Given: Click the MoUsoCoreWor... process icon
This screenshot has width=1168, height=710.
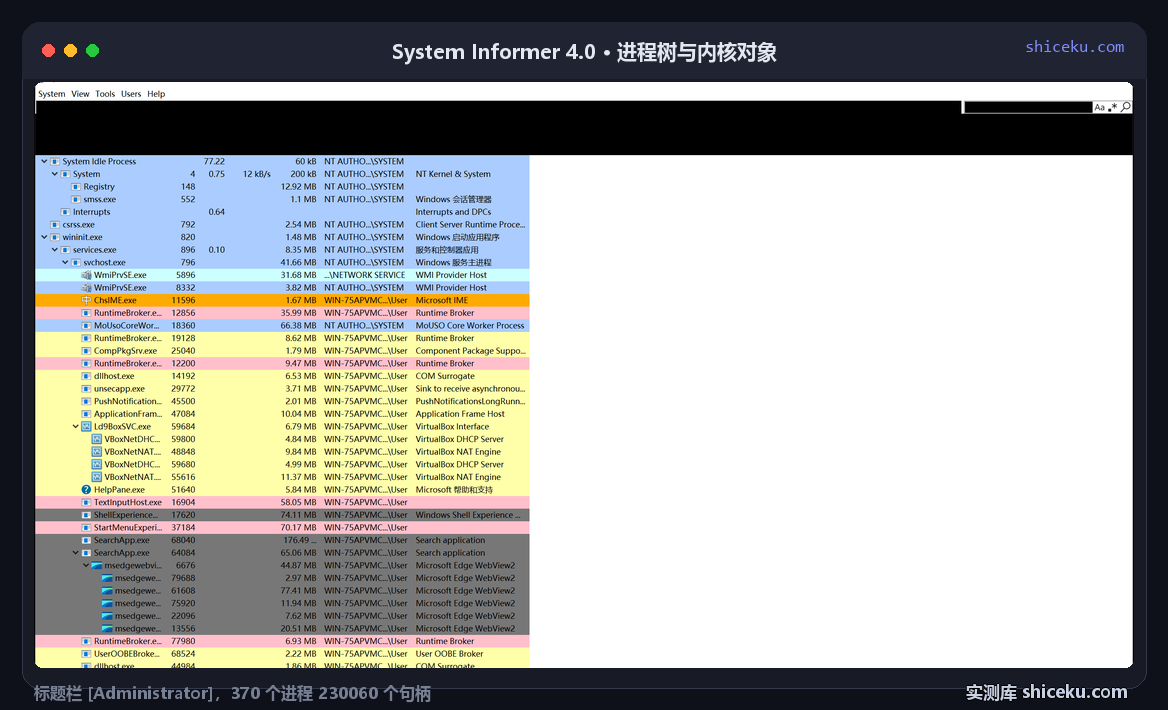Looking at the screenshot, I should pyautogui.click(x=86, y=326).
